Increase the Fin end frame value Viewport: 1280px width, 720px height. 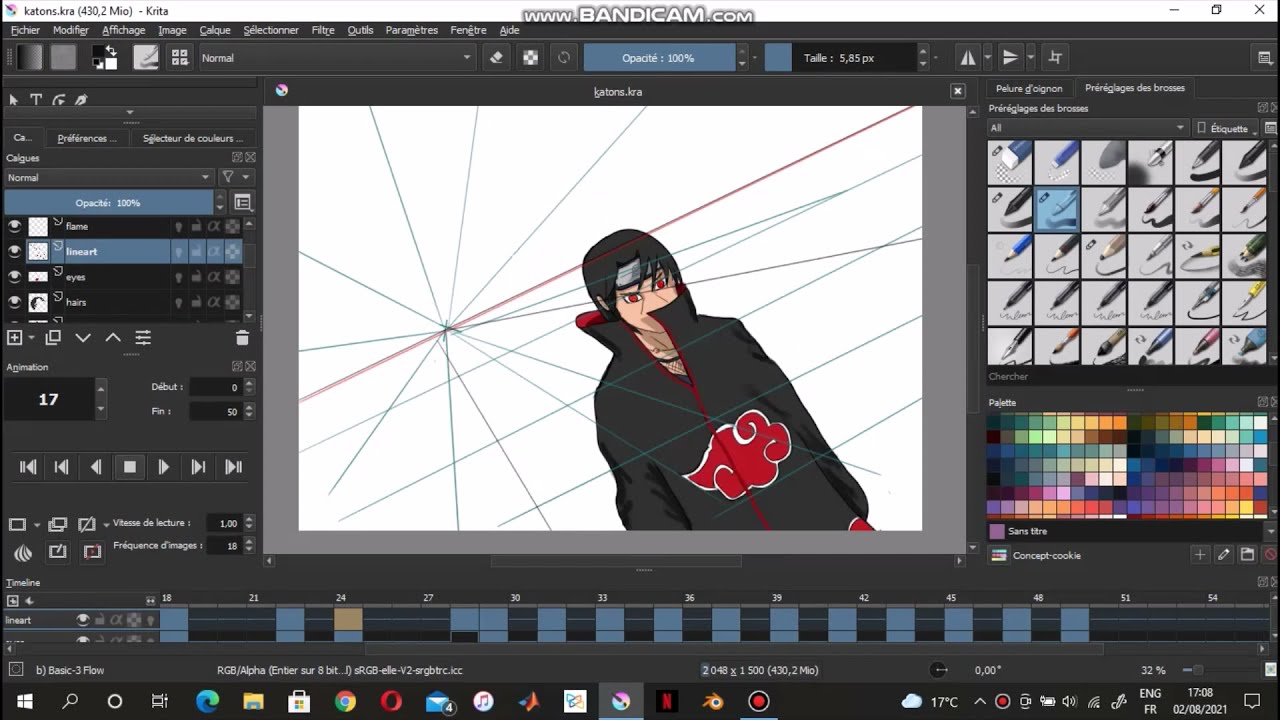[249, 407]
